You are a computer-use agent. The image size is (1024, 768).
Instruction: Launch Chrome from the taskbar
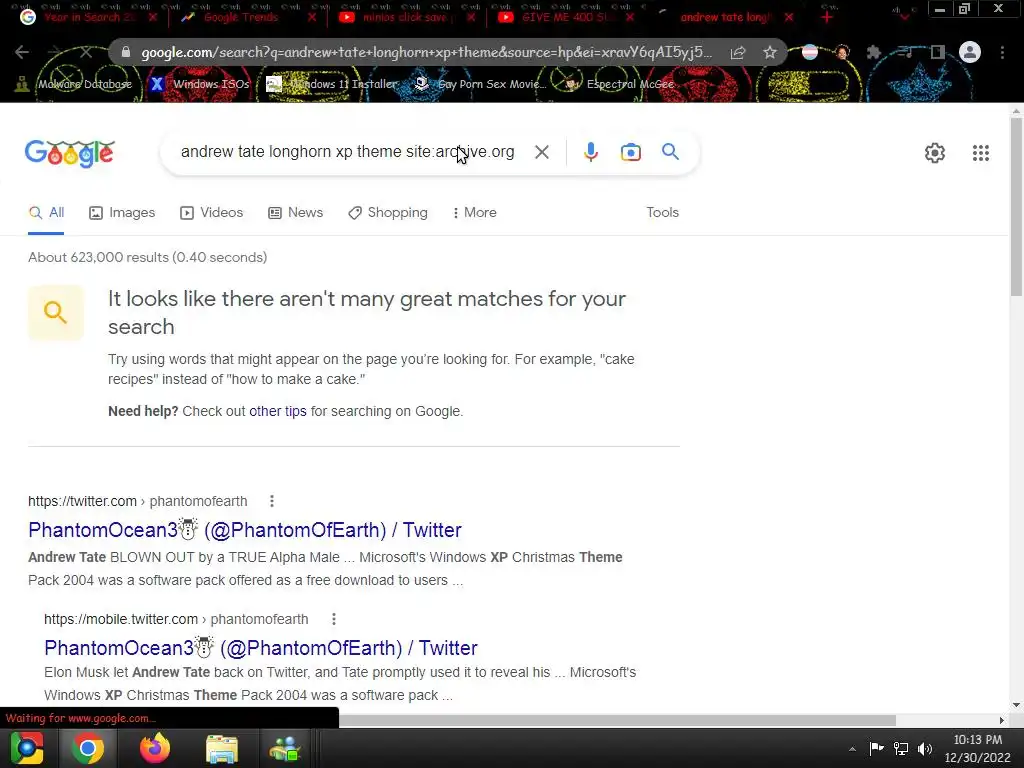(88, 748)
